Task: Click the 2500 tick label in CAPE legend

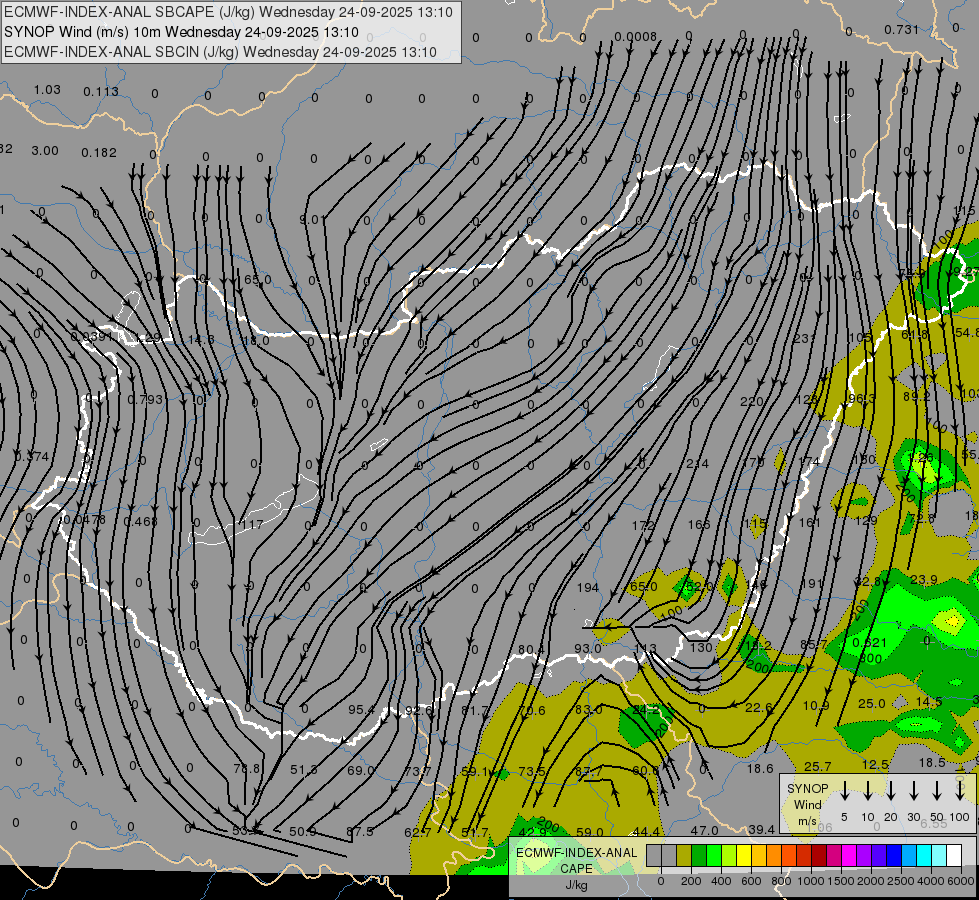Action: click(900, 881)
